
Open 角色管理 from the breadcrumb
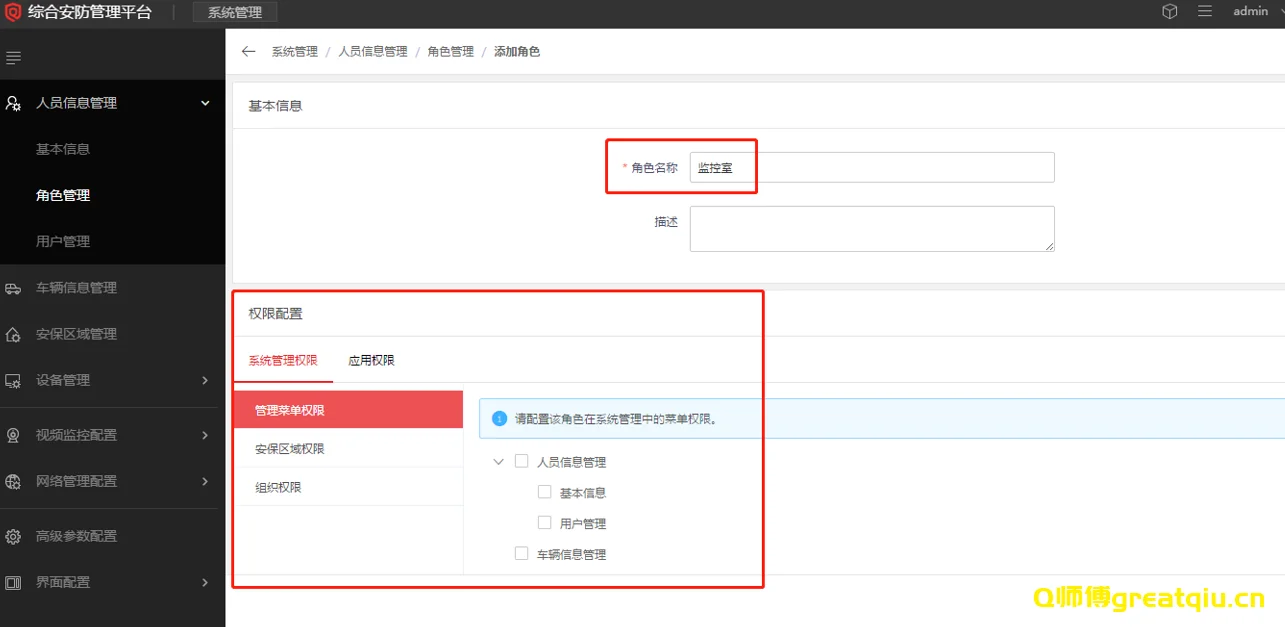click(449, 50)
